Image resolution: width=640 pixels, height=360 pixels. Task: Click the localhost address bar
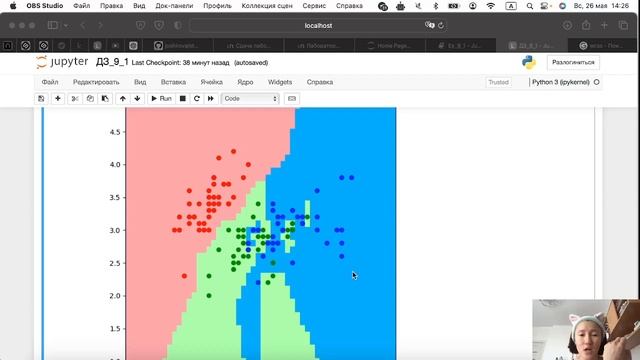(318, 25)
